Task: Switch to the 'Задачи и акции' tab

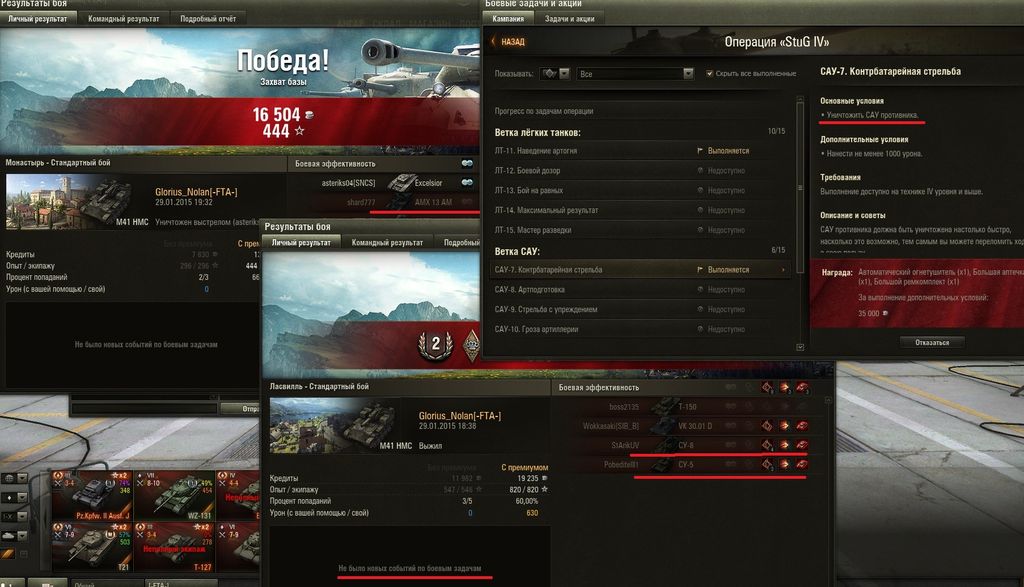Action: (569, 19)
